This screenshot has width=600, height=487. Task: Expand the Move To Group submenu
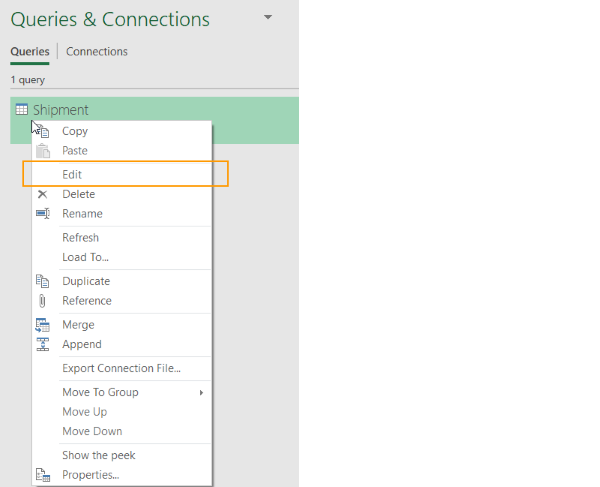[x=201, y=393]
